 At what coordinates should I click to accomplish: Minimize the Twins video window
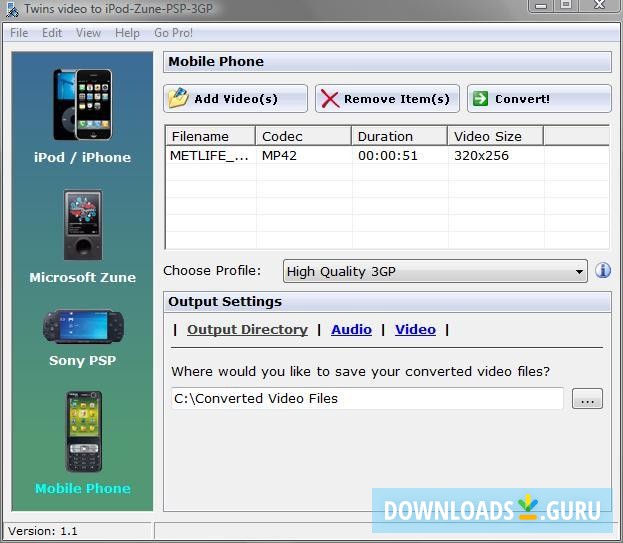[541, 6]
